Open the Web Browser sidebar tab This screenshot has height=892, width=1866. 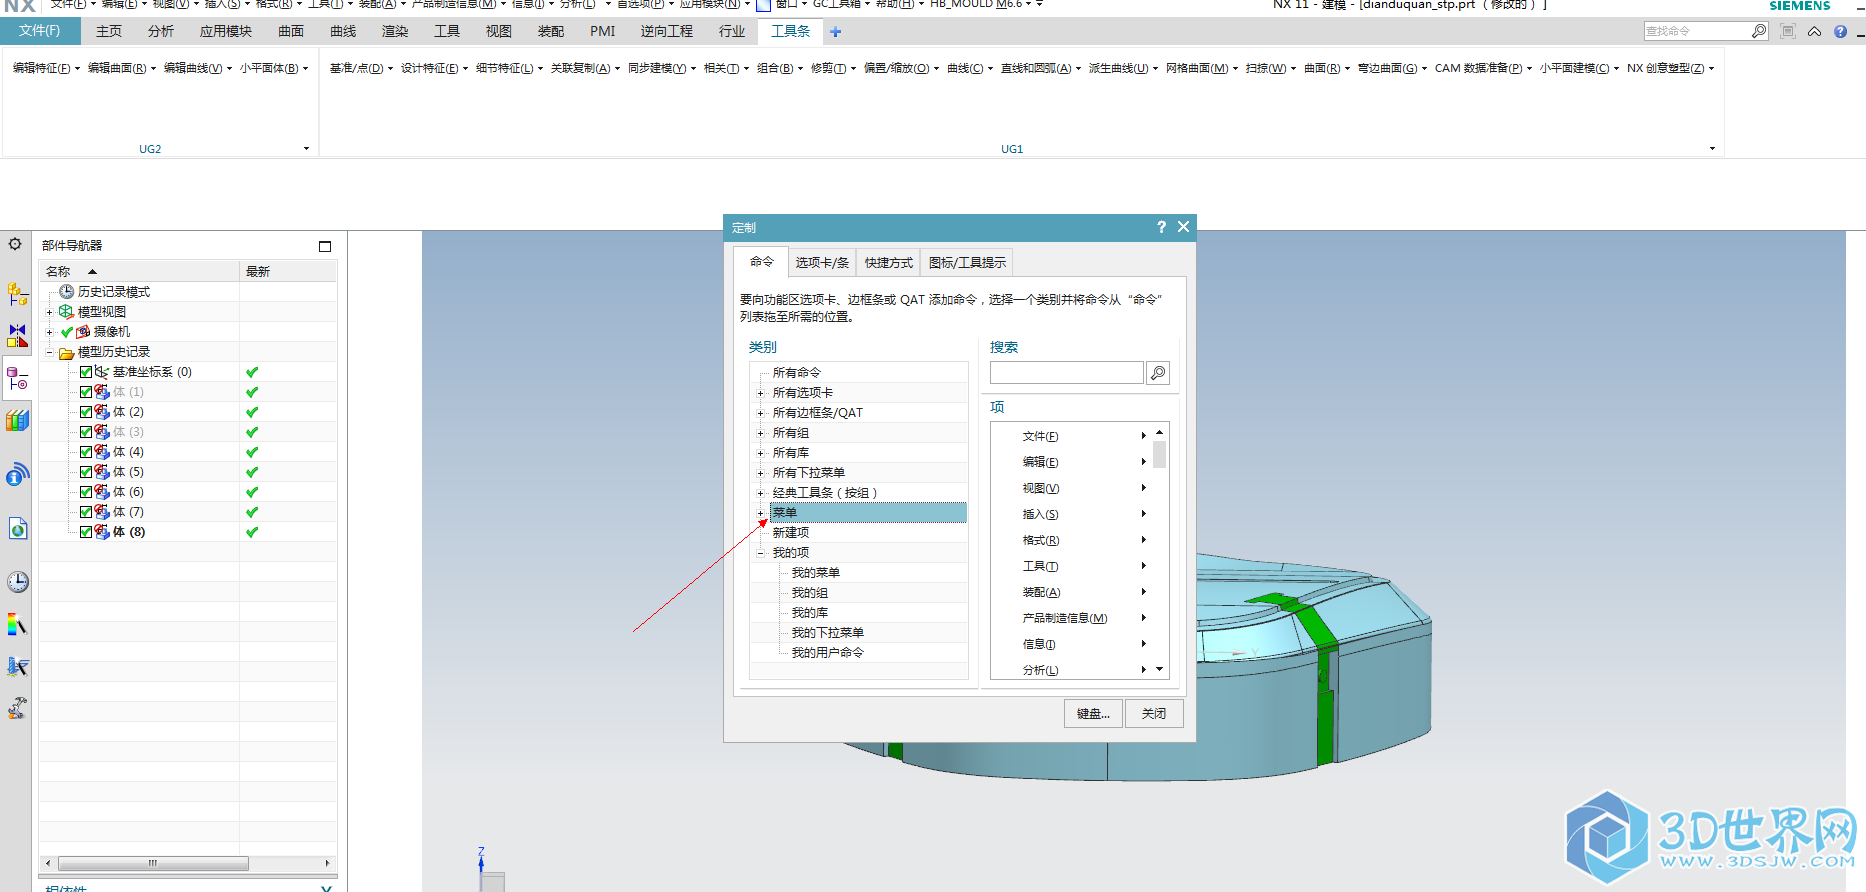click(17, 528)
